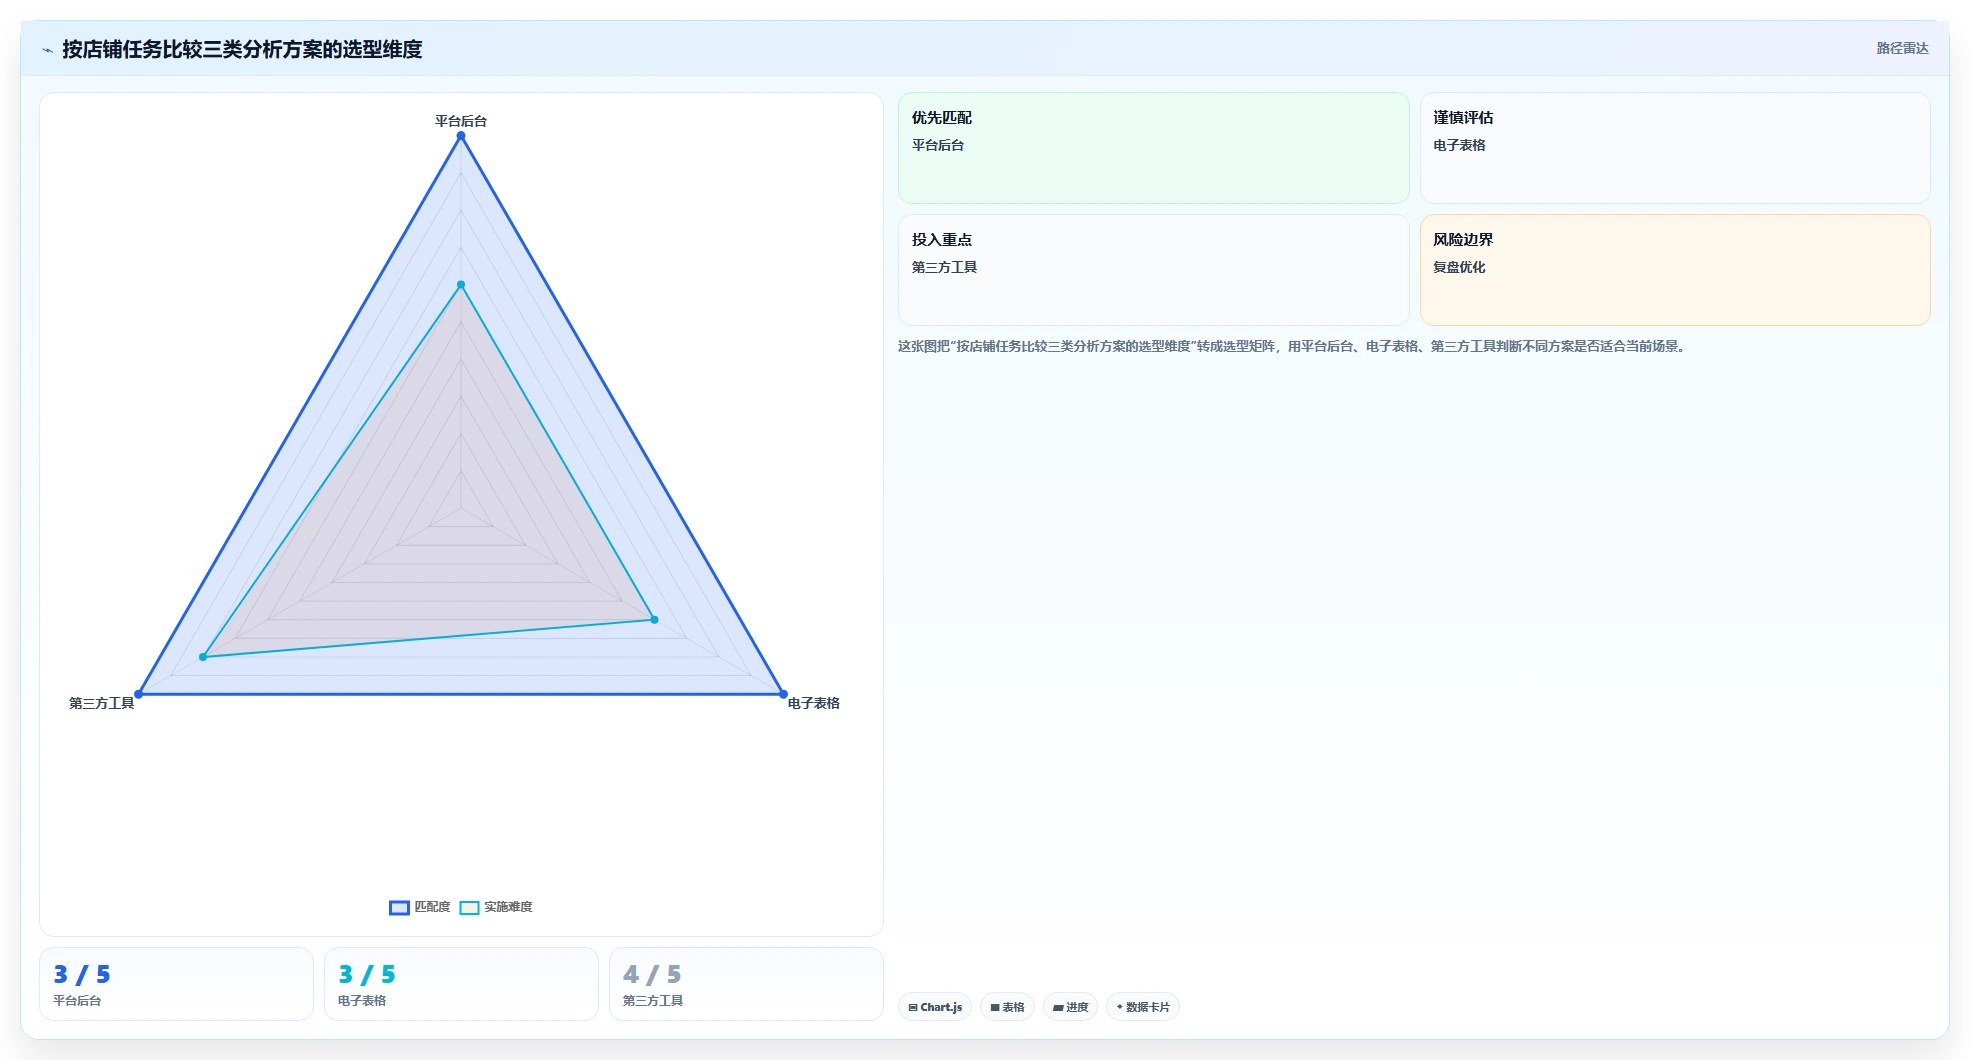Image resolution: width=1970 pixels, height=1060 pixels.
Task: Click the 实施难度 point on 电子表格 axis
Action: (x=655, y=620)
